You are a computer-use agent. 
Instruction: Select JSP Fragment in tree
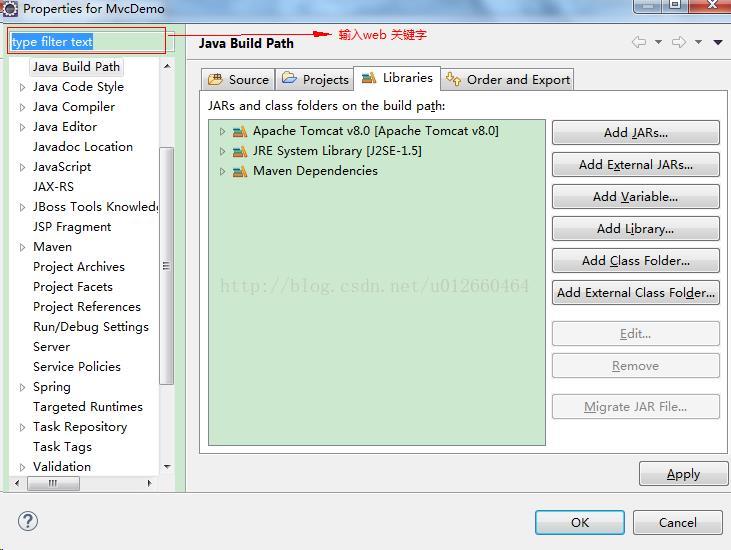pos(72,227)
